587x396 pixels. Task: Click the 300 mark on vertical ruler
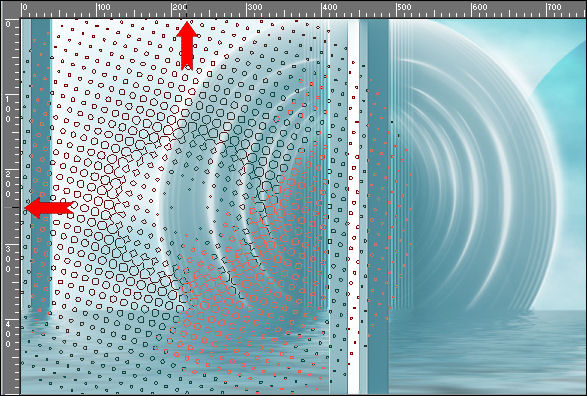(8, 259)
